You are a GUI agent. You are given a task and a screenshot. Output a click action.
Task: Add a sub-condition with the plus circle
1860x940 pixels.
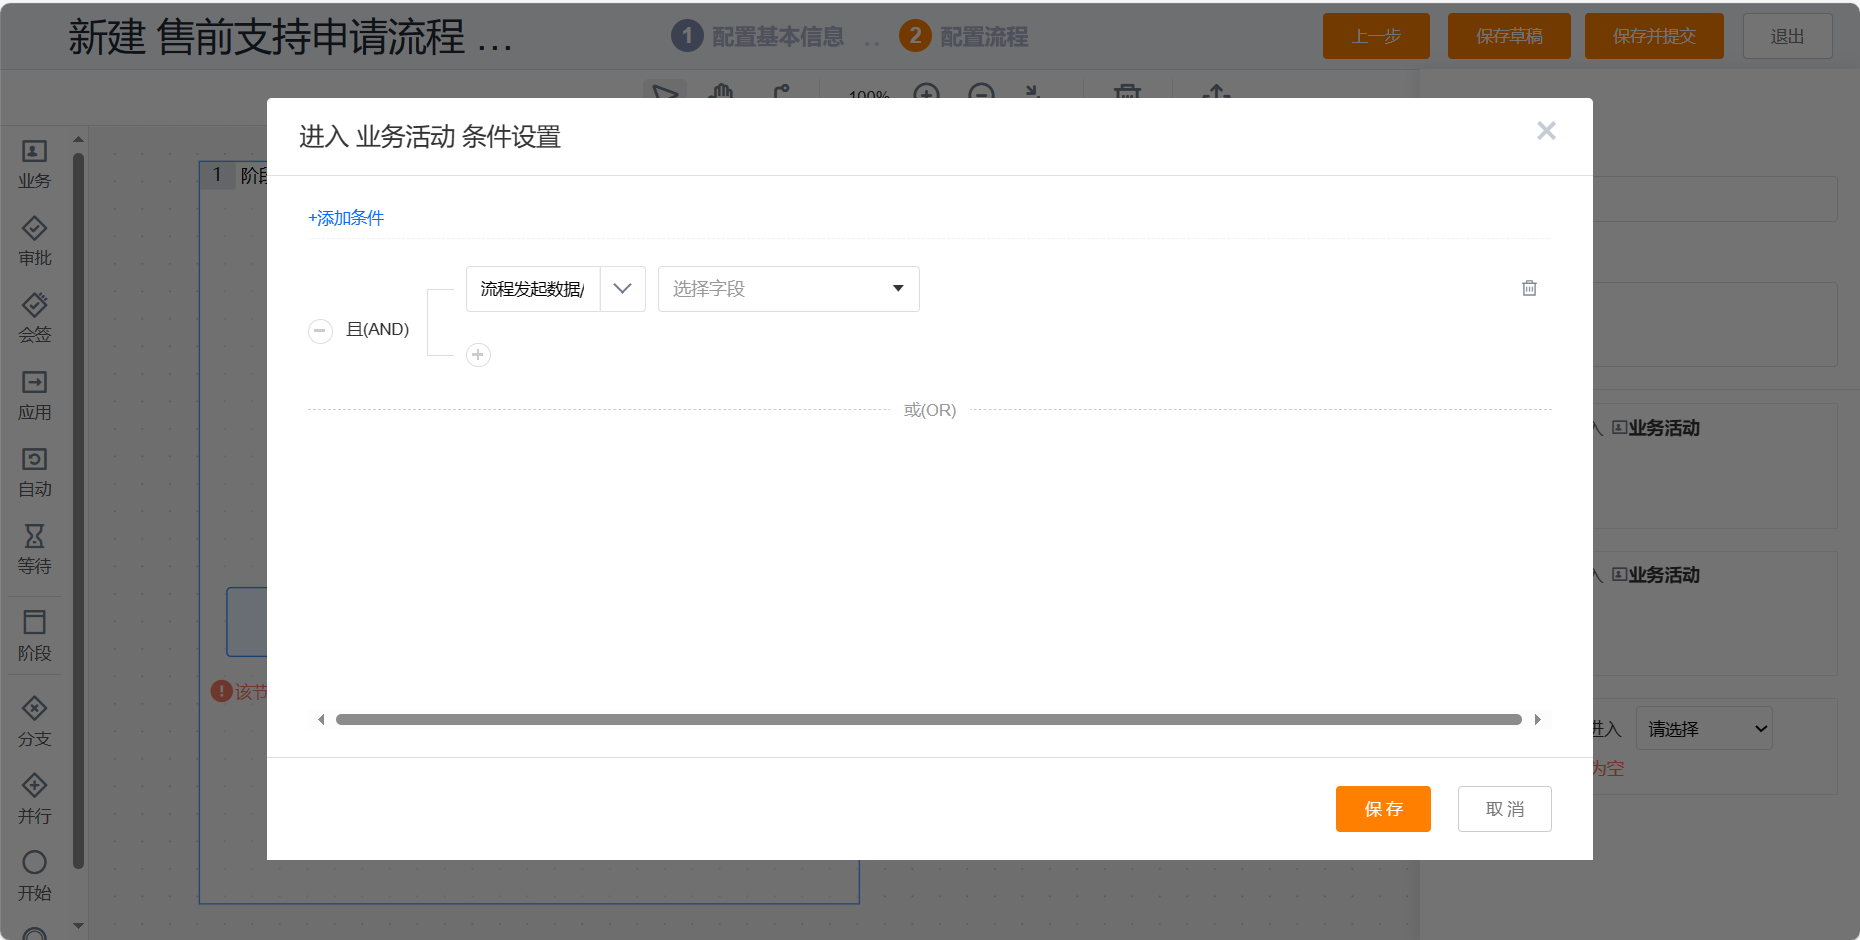coord(478,355)
